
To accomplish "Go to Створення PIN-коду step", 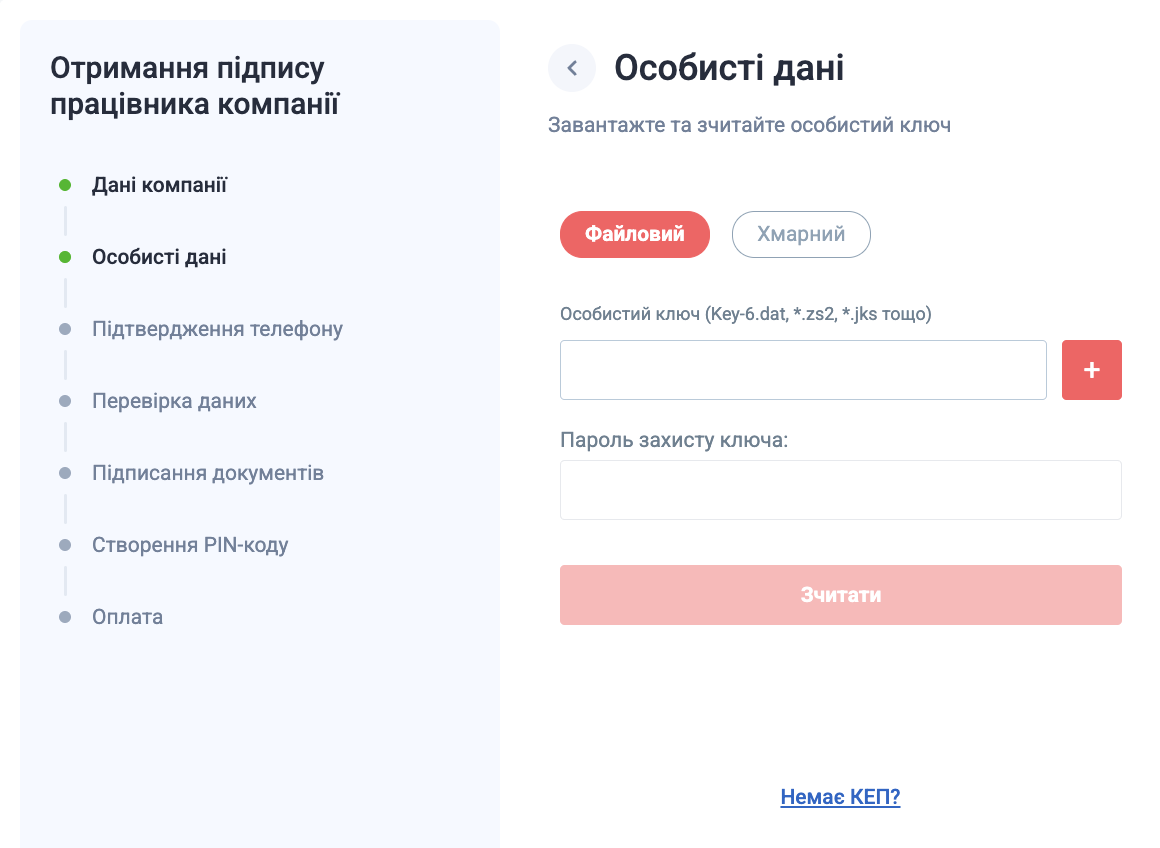I will coord(190,545).
